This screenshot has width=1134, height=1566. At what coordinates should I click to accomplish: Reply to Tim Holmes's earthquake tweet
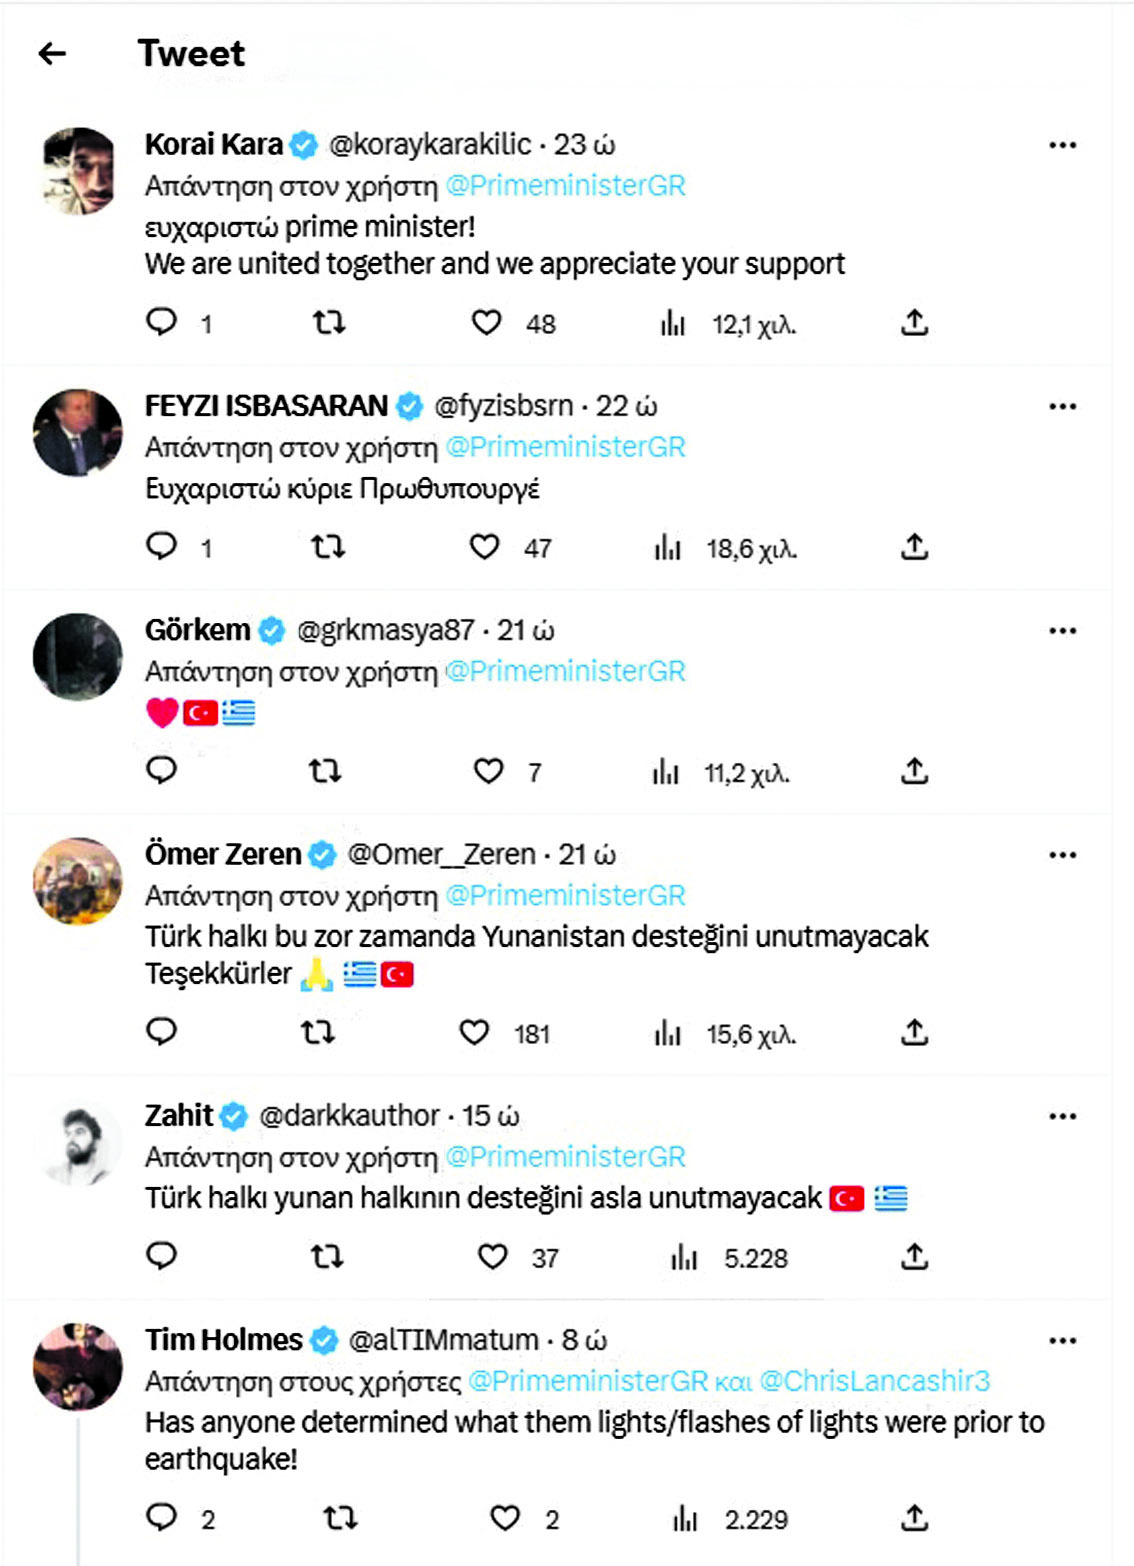[x=161, y=1518]
